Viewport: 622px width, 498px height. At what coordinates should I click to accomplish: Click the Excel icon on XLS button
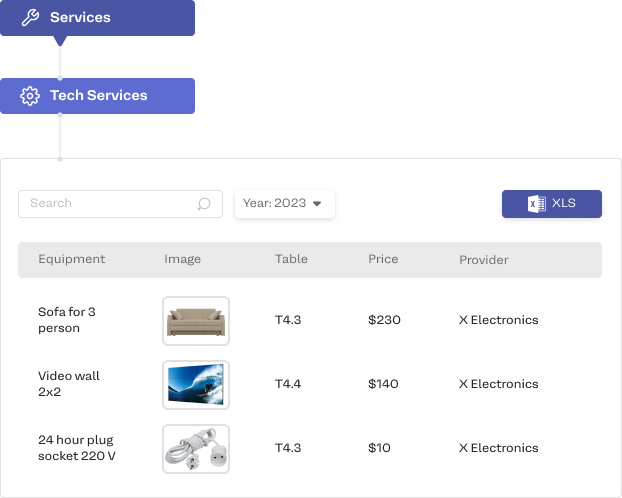point(535,204)
